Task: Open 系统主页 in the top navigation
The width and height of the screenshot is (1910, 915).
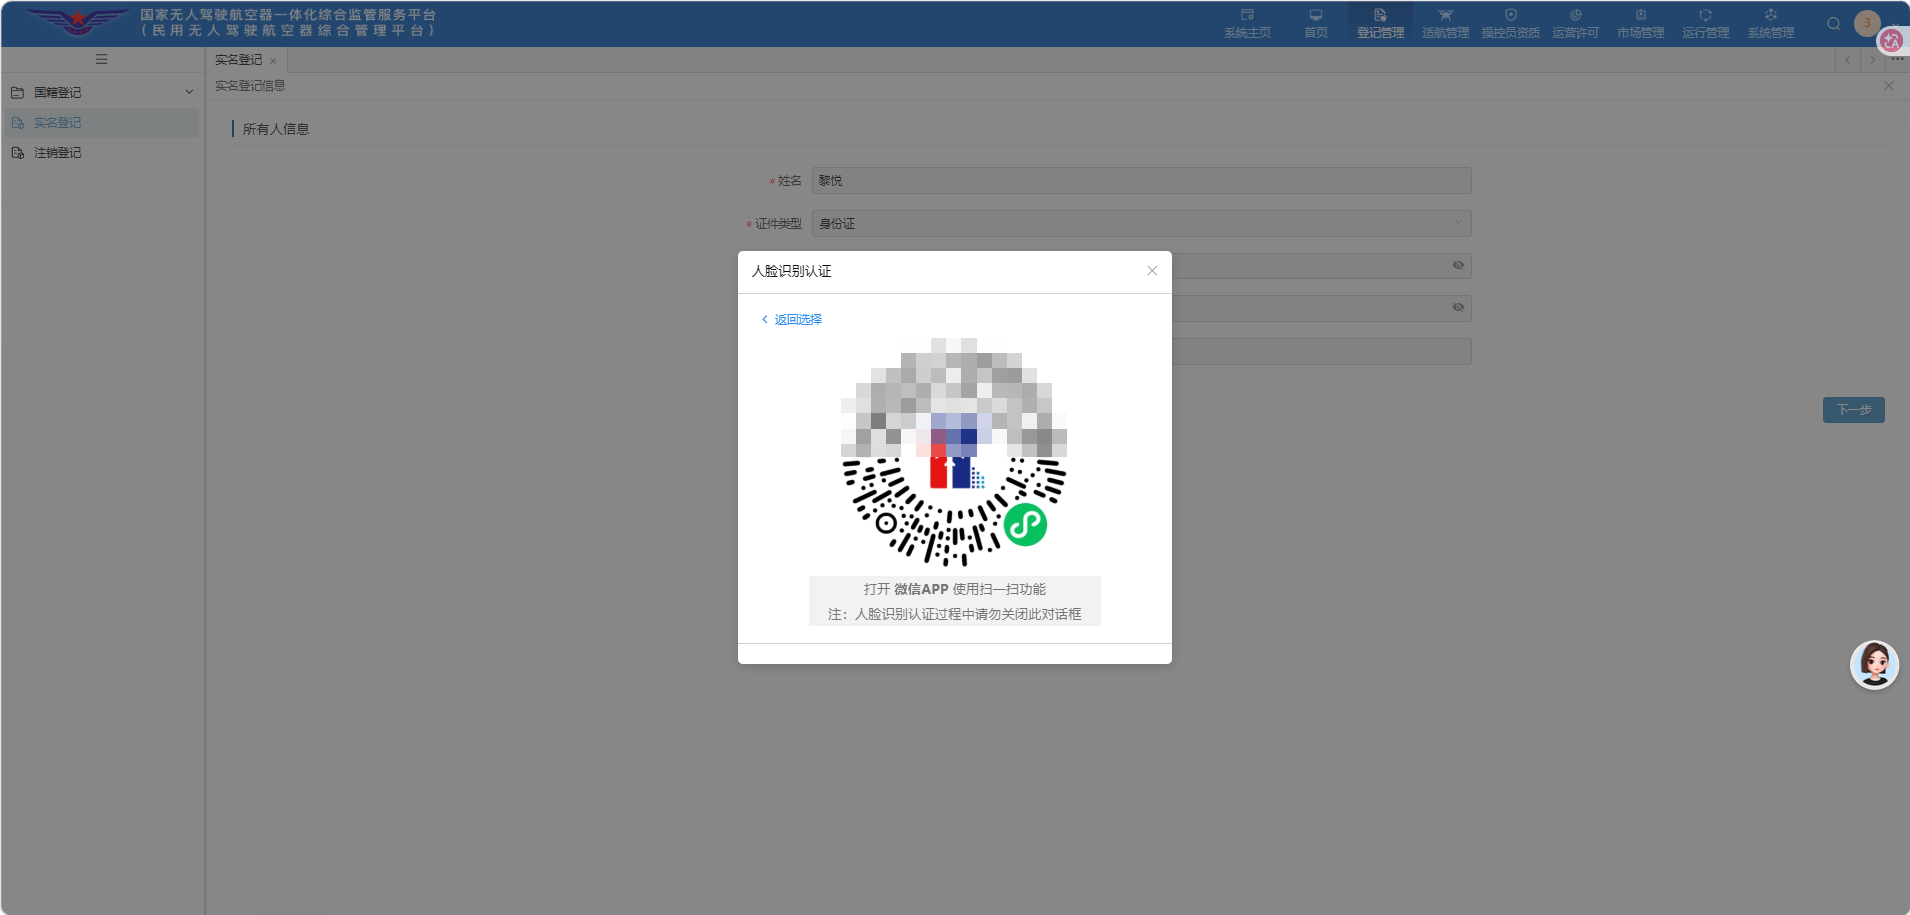Action: pos(1247,24)
